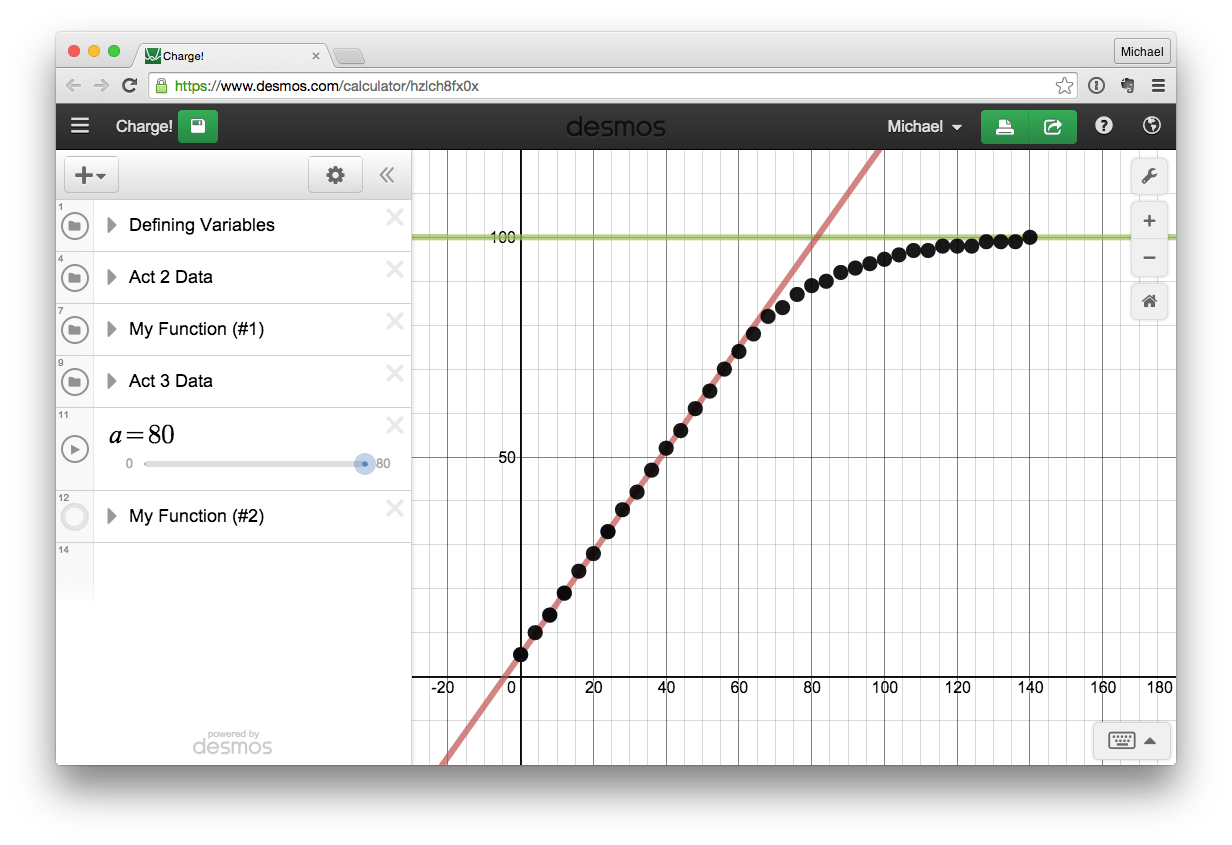Open a new browser tab
This screenshot has width=1232, height=845.
tap(349, 56)
